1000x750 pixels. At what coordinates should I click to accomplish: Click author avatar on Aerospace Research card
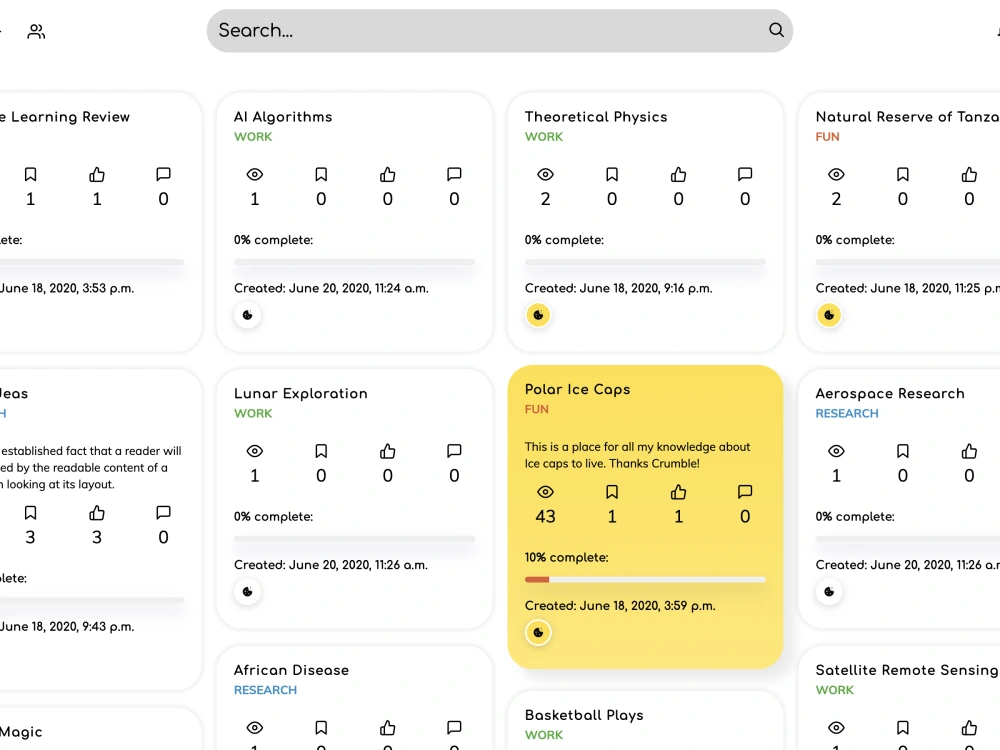pyautogui.click(x=829, y=592)
